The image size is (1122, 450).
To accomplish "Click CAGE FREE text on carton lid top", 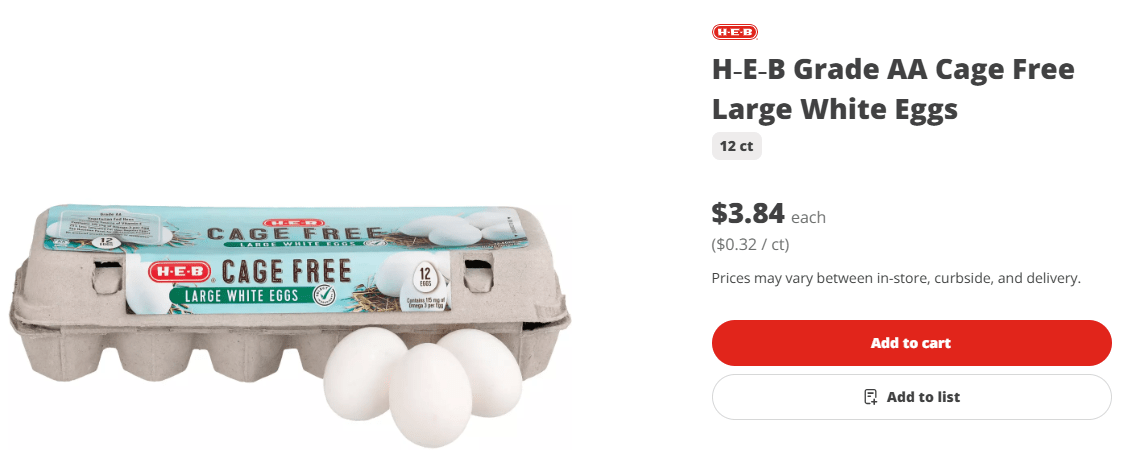I will (x=293, y=235).
